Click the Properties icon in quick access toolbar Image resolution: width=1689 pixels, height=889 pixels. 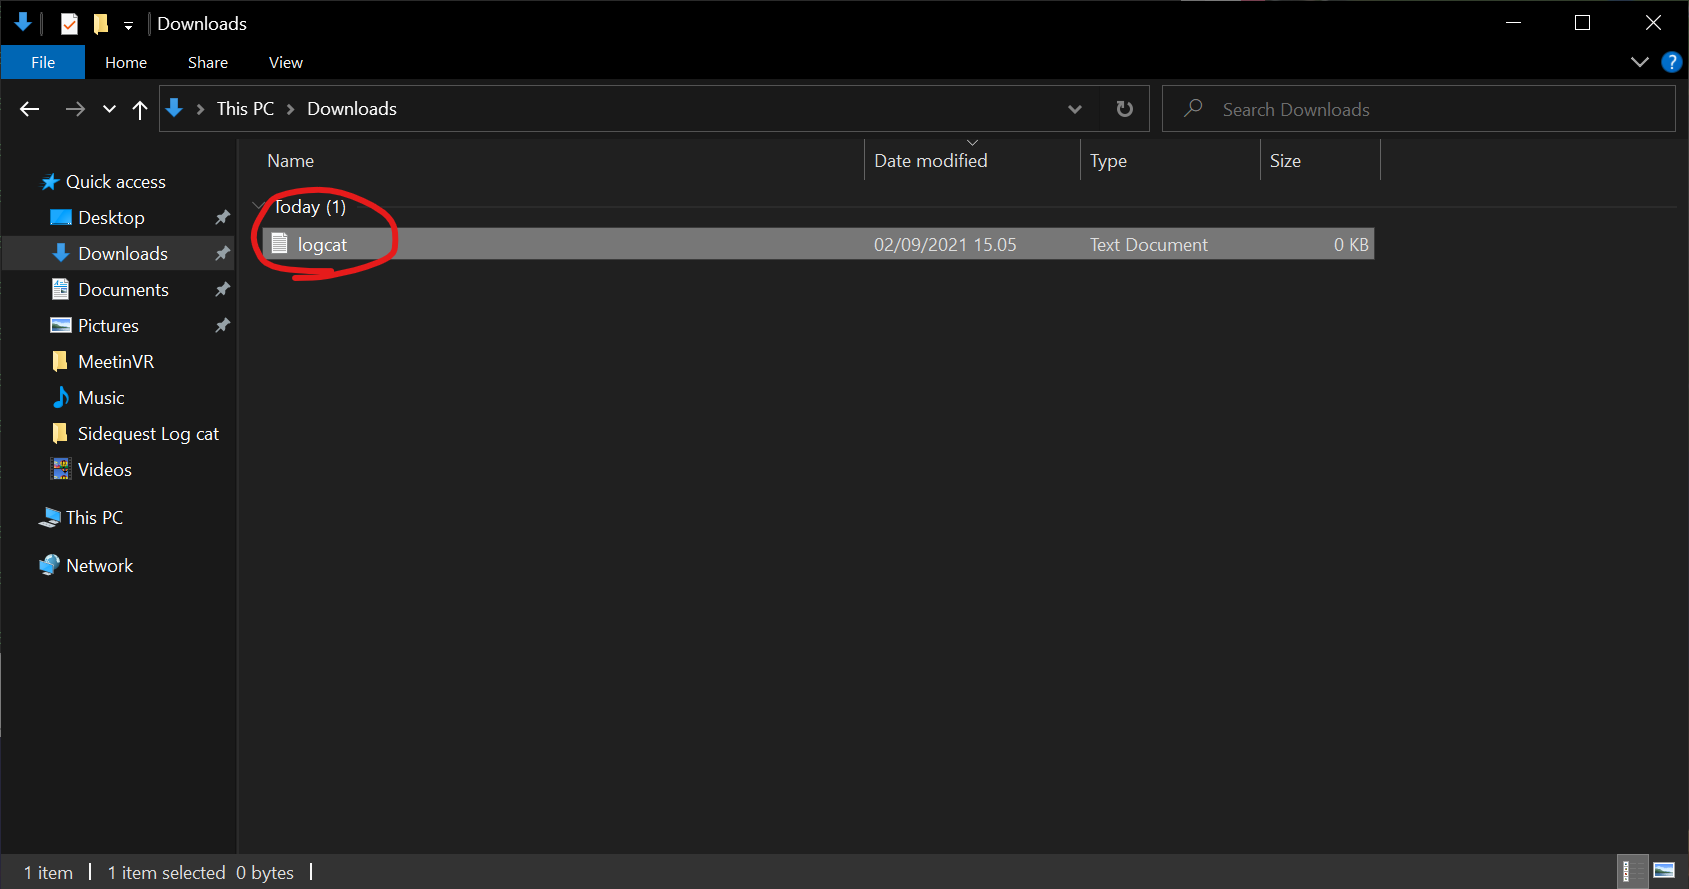point(69,23)
